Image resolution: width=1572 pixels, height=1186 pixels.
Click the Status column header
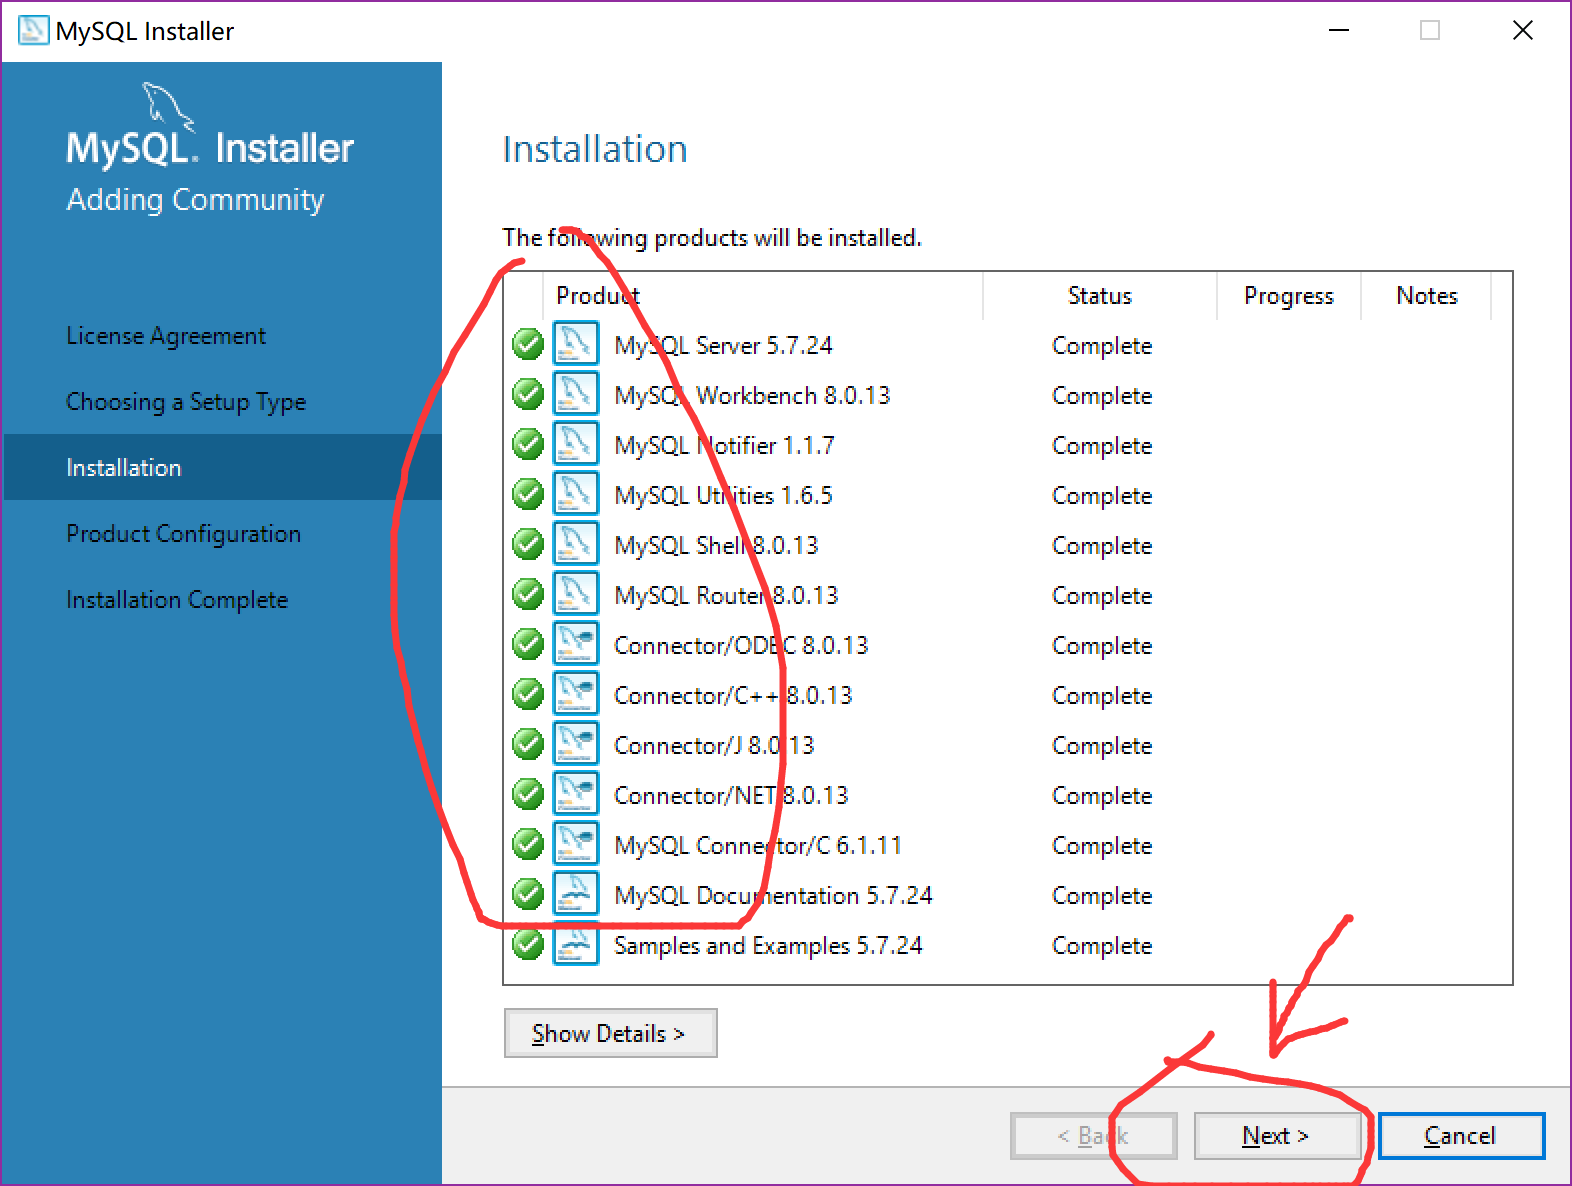[1100, 296]
